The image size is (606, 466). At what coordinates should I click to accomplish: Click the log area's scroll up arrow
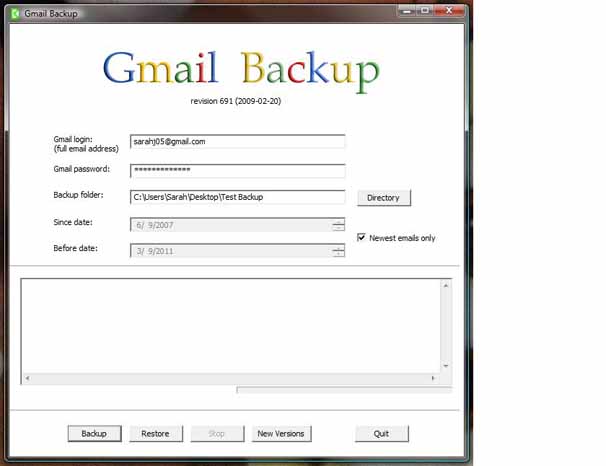[x=446, y=286]
